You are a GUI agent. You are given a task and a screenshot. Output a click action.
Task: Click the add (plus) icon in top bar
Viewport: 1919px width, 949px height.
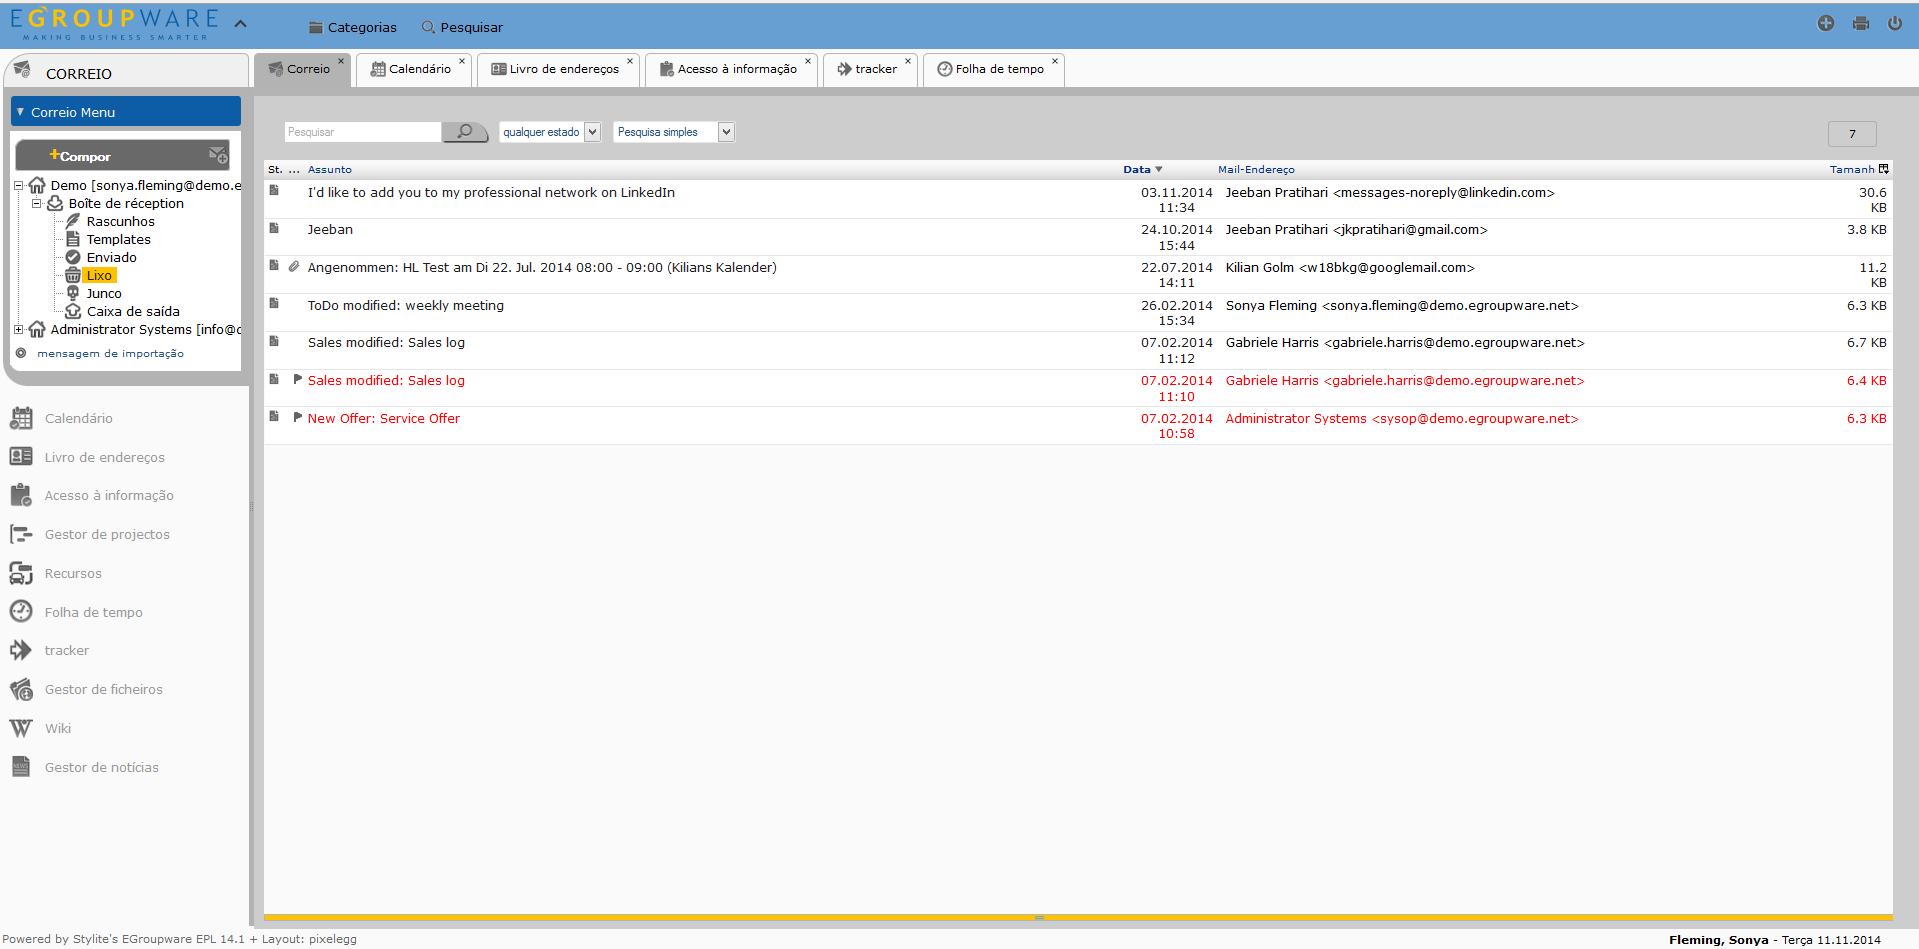point(1826,23)
